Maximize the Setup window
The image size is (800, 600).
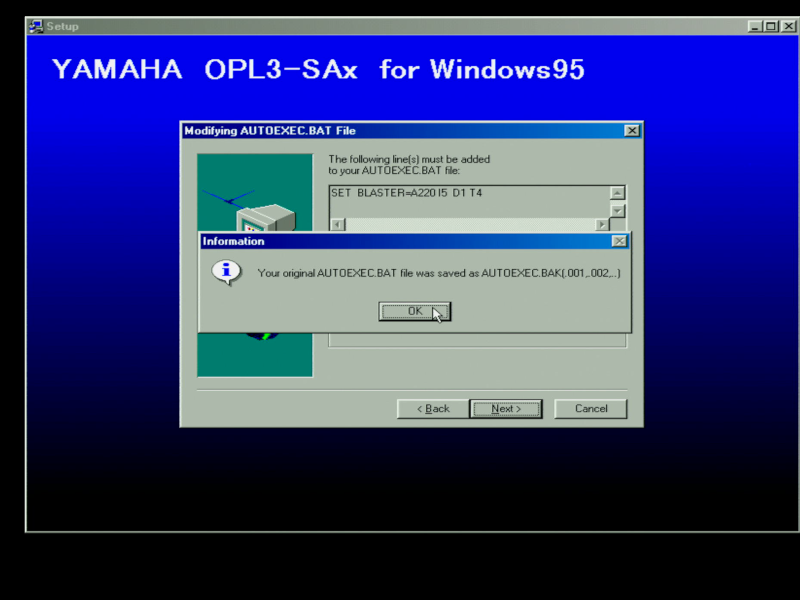tap(772, 26)
